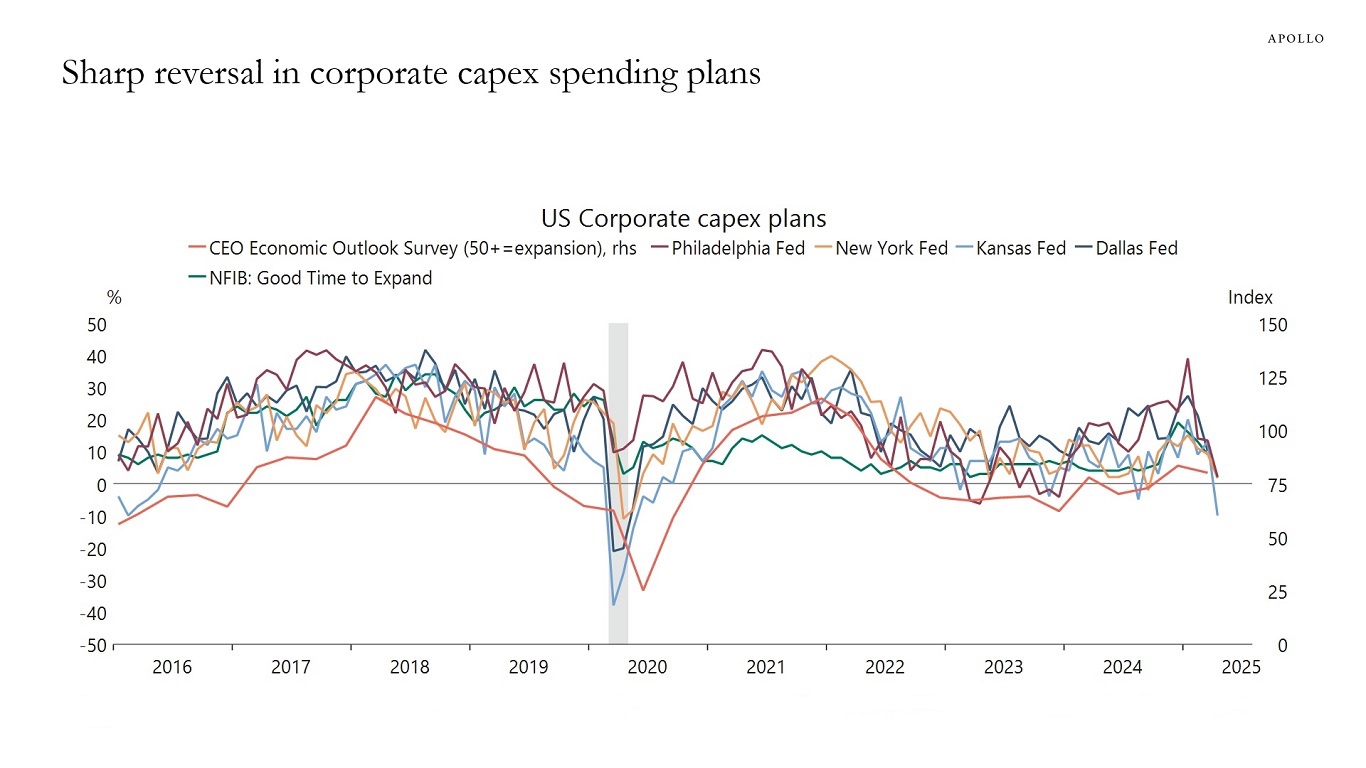
Task: Click the Dallas Fed legend label
Action: pos(1137,248)
